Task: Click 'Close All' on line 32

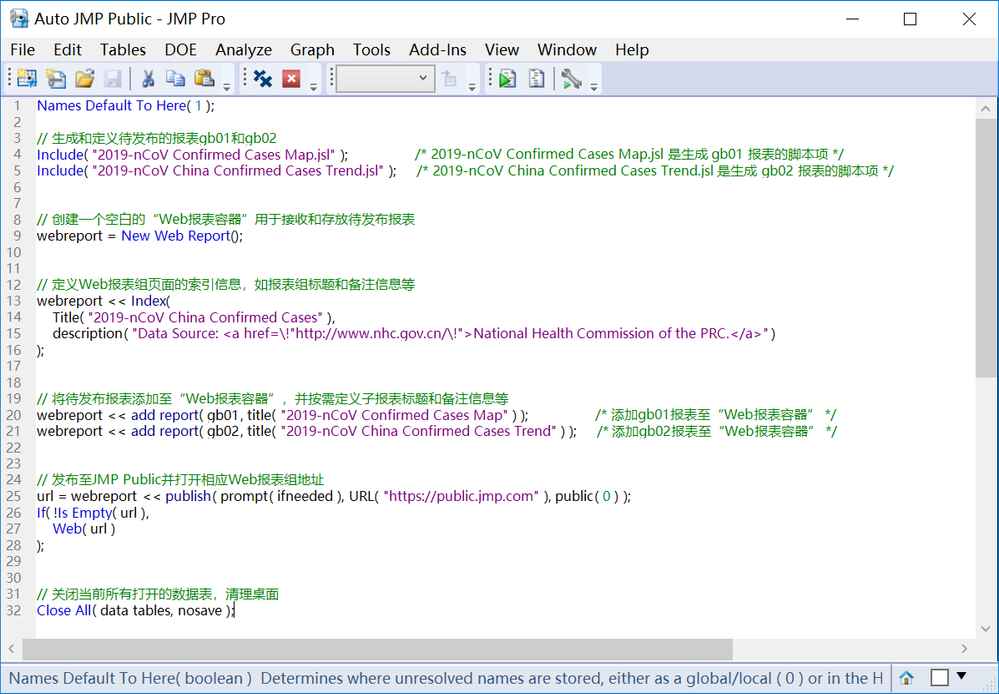Action: point(64,610)
